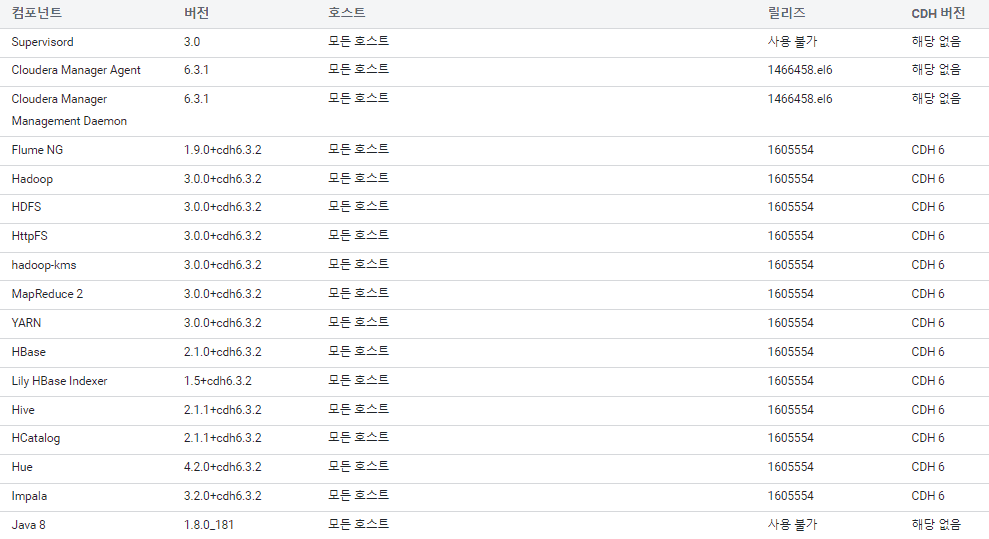Image resolution: width=989 pixels, height=539 pixels.
Task: Click version 3.0 in Supervisord row
Action: (192, 42)
